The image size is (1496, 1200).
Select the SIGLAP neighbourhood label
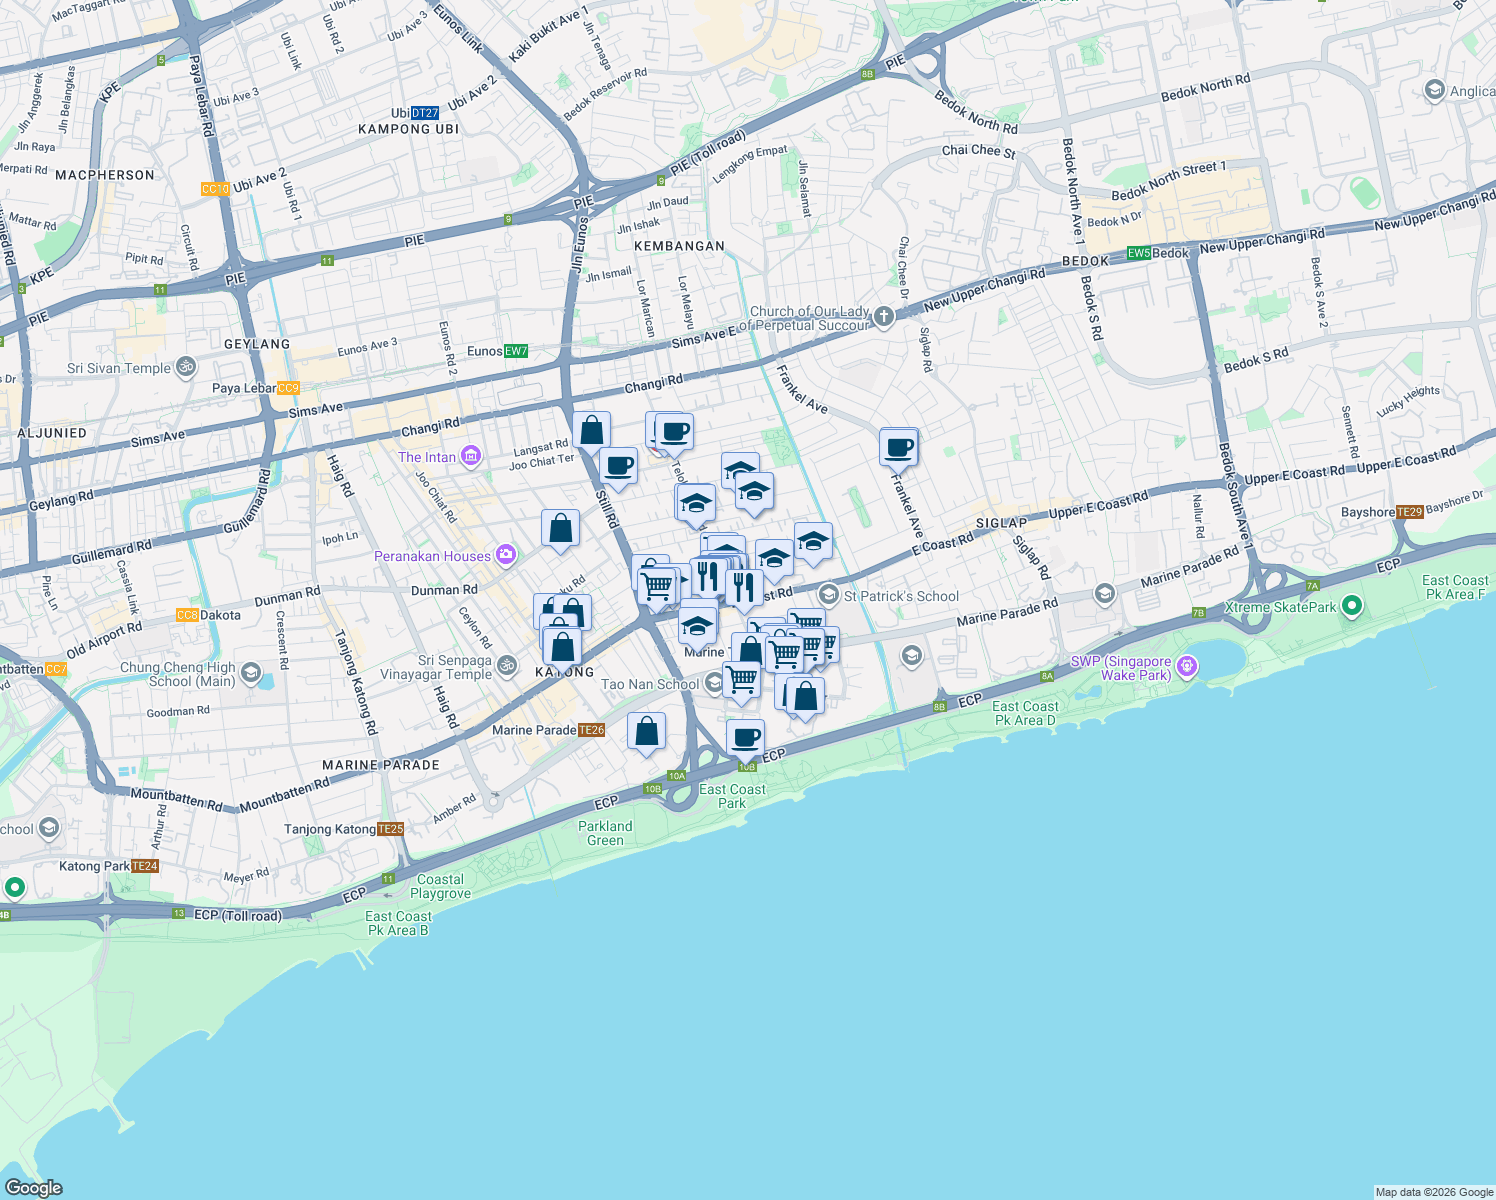point(1001,523)
